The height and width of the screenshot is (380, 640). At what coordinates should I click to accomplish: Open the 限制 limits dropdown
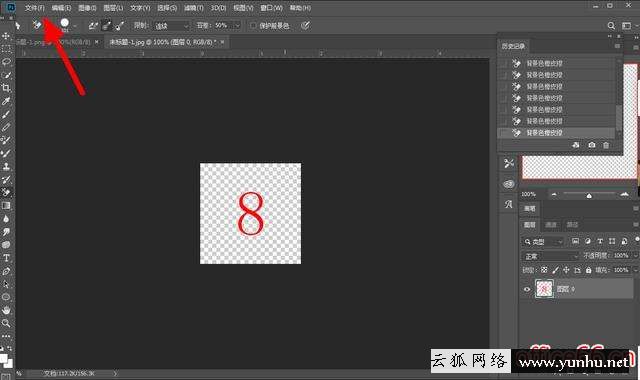171,26
